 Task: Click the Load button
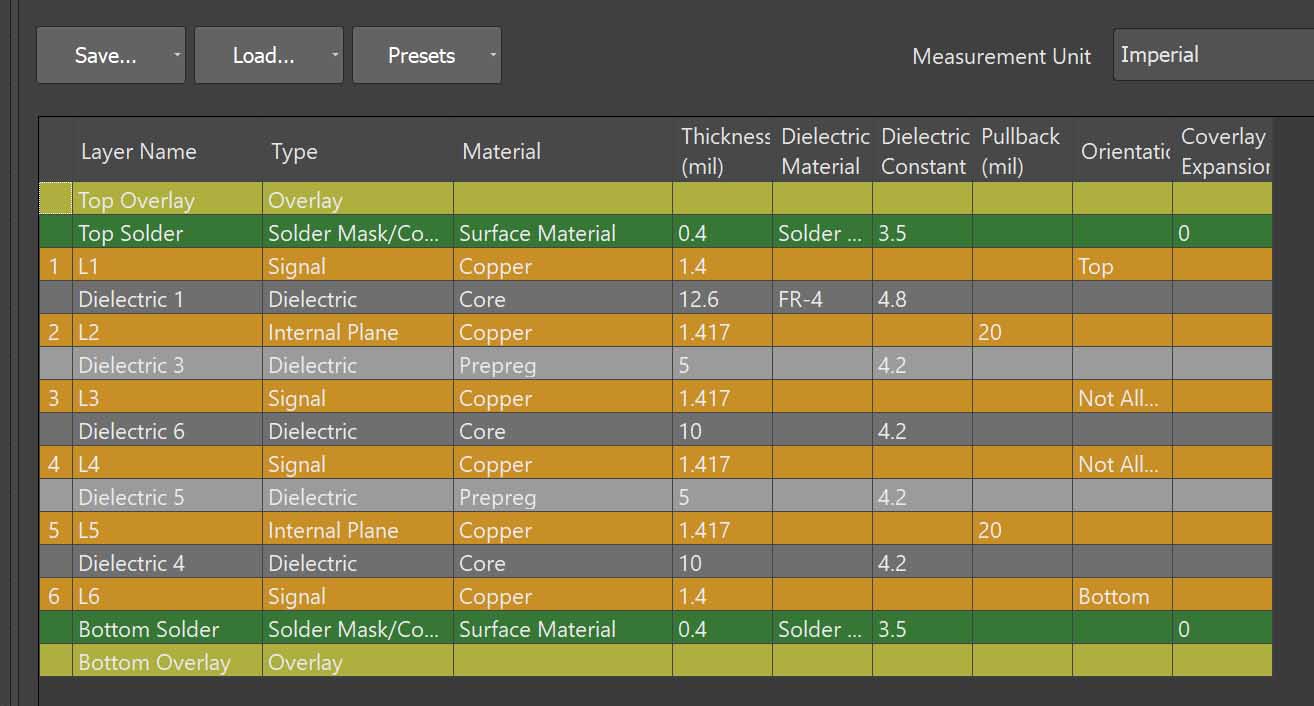click(262, 56)
